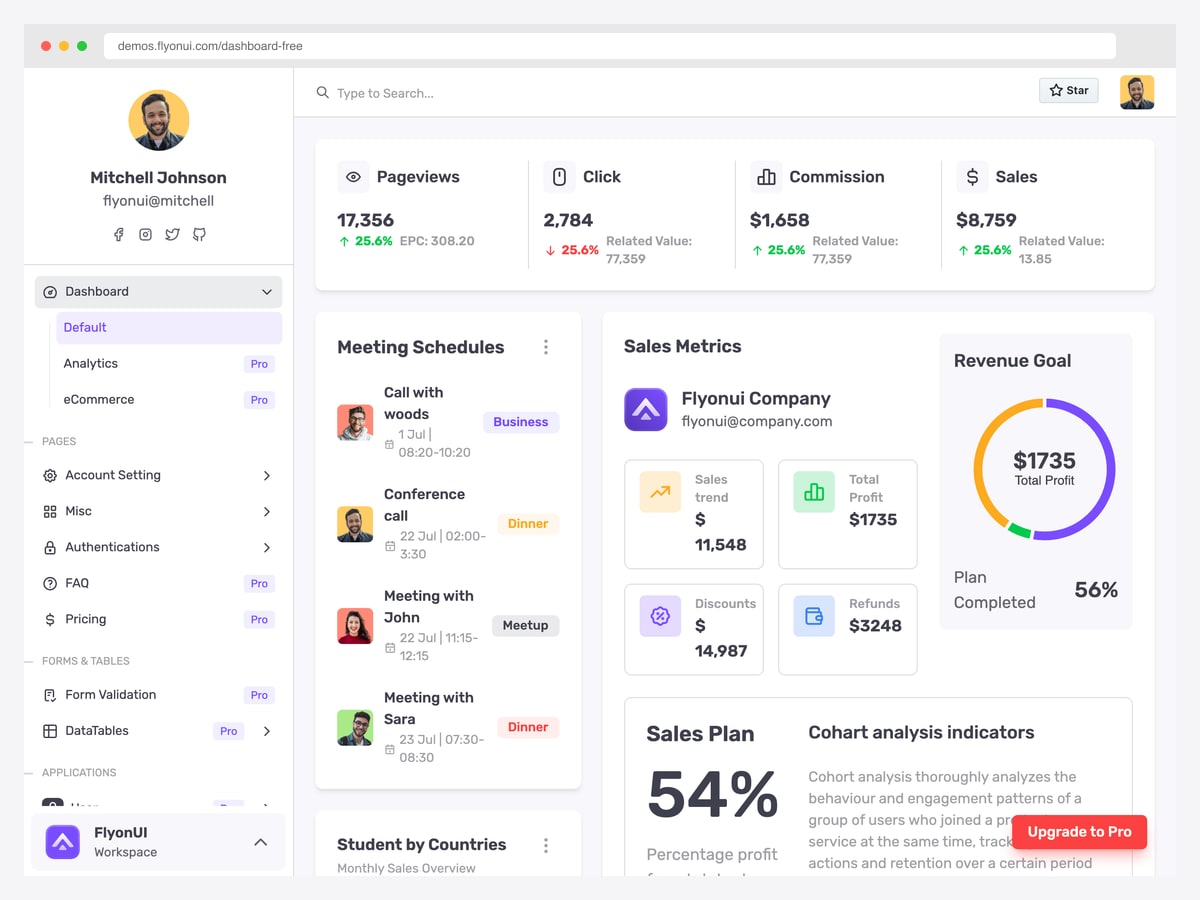Click the Misc grid icon in sidebar

click(50, 512)
